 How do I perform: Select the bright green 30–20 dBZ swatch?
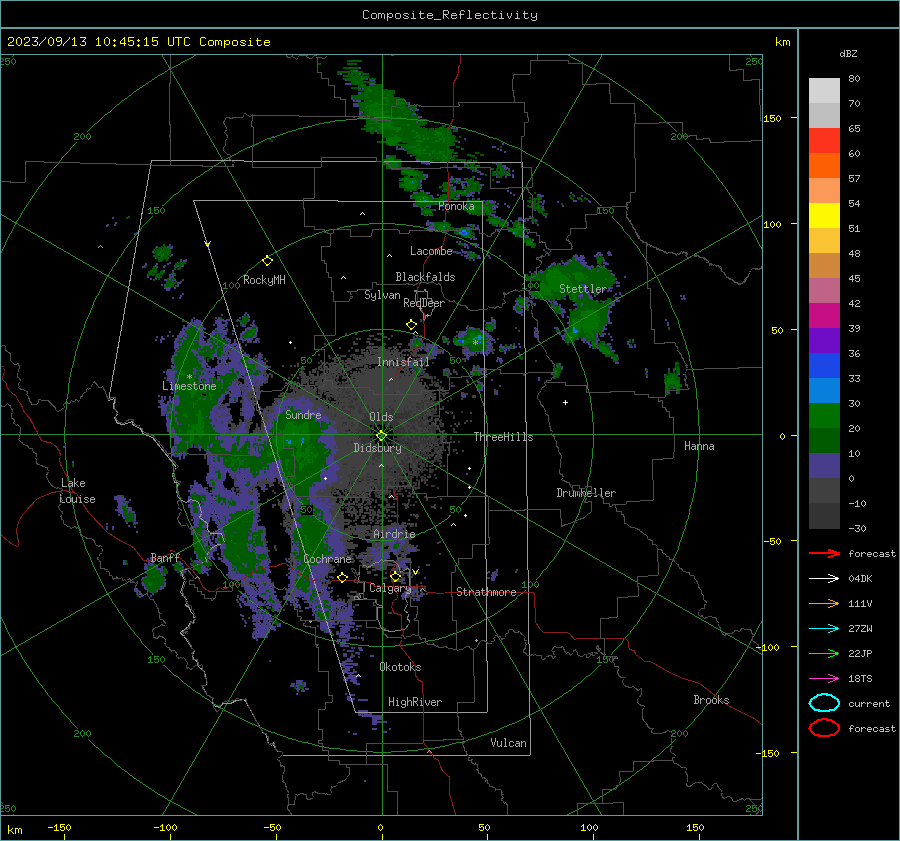coord(824,415)
